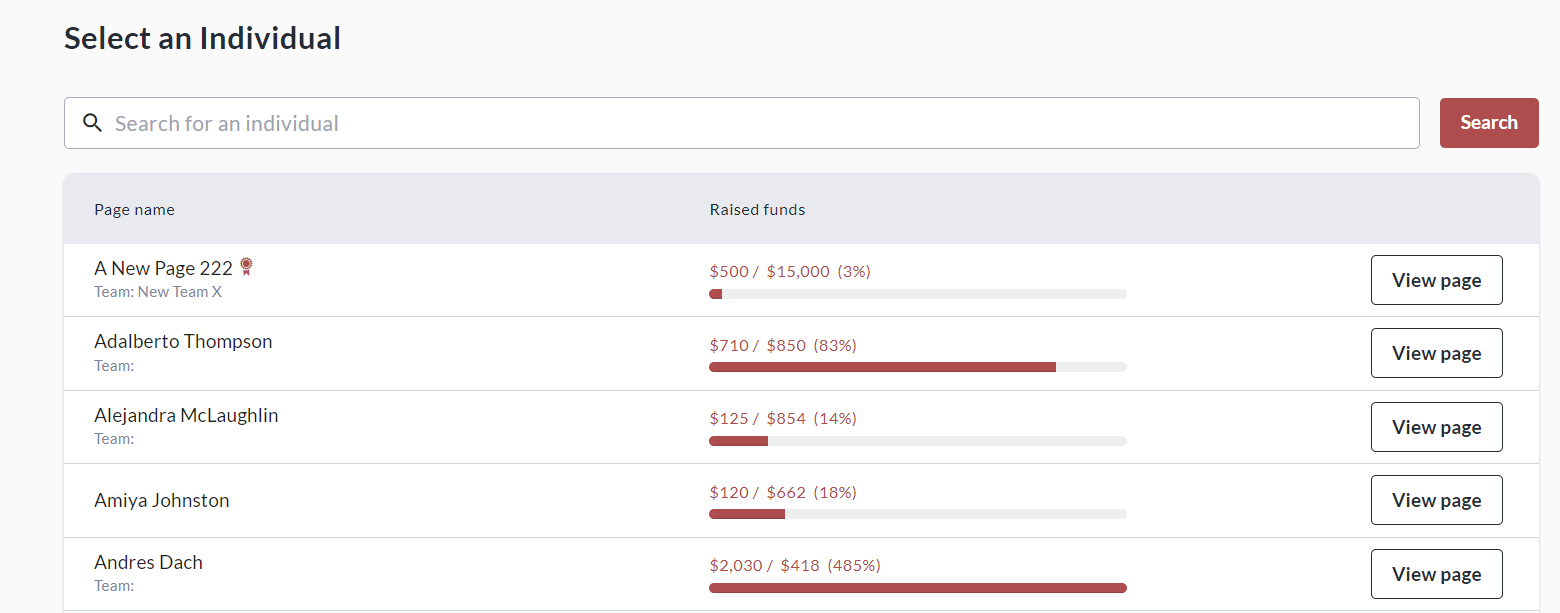Click Adalberto Thompson's 83% progress bar
1560x613 pixels.
(x=917, y=367)
